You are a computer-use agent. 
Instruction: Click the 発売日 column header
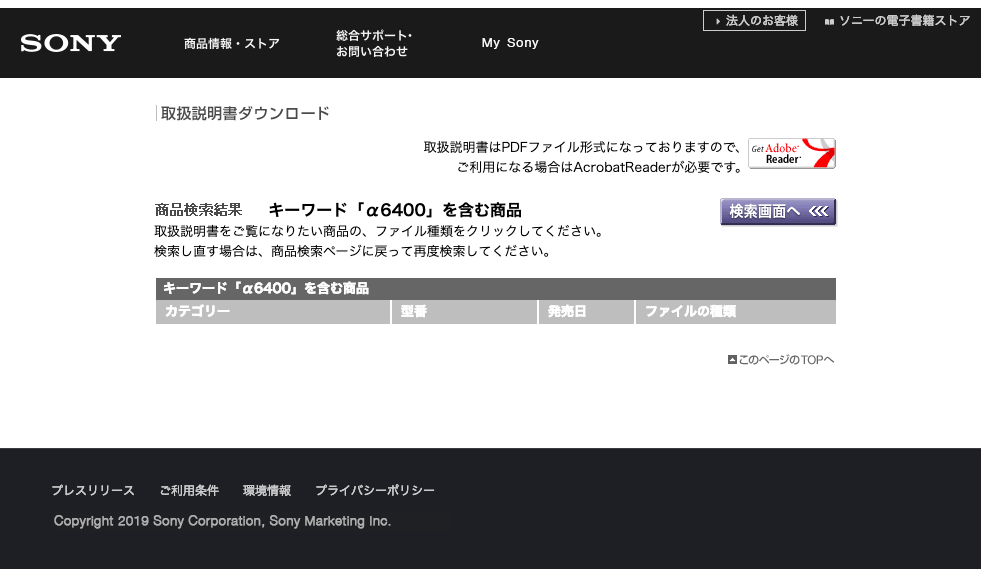point(587,312)
